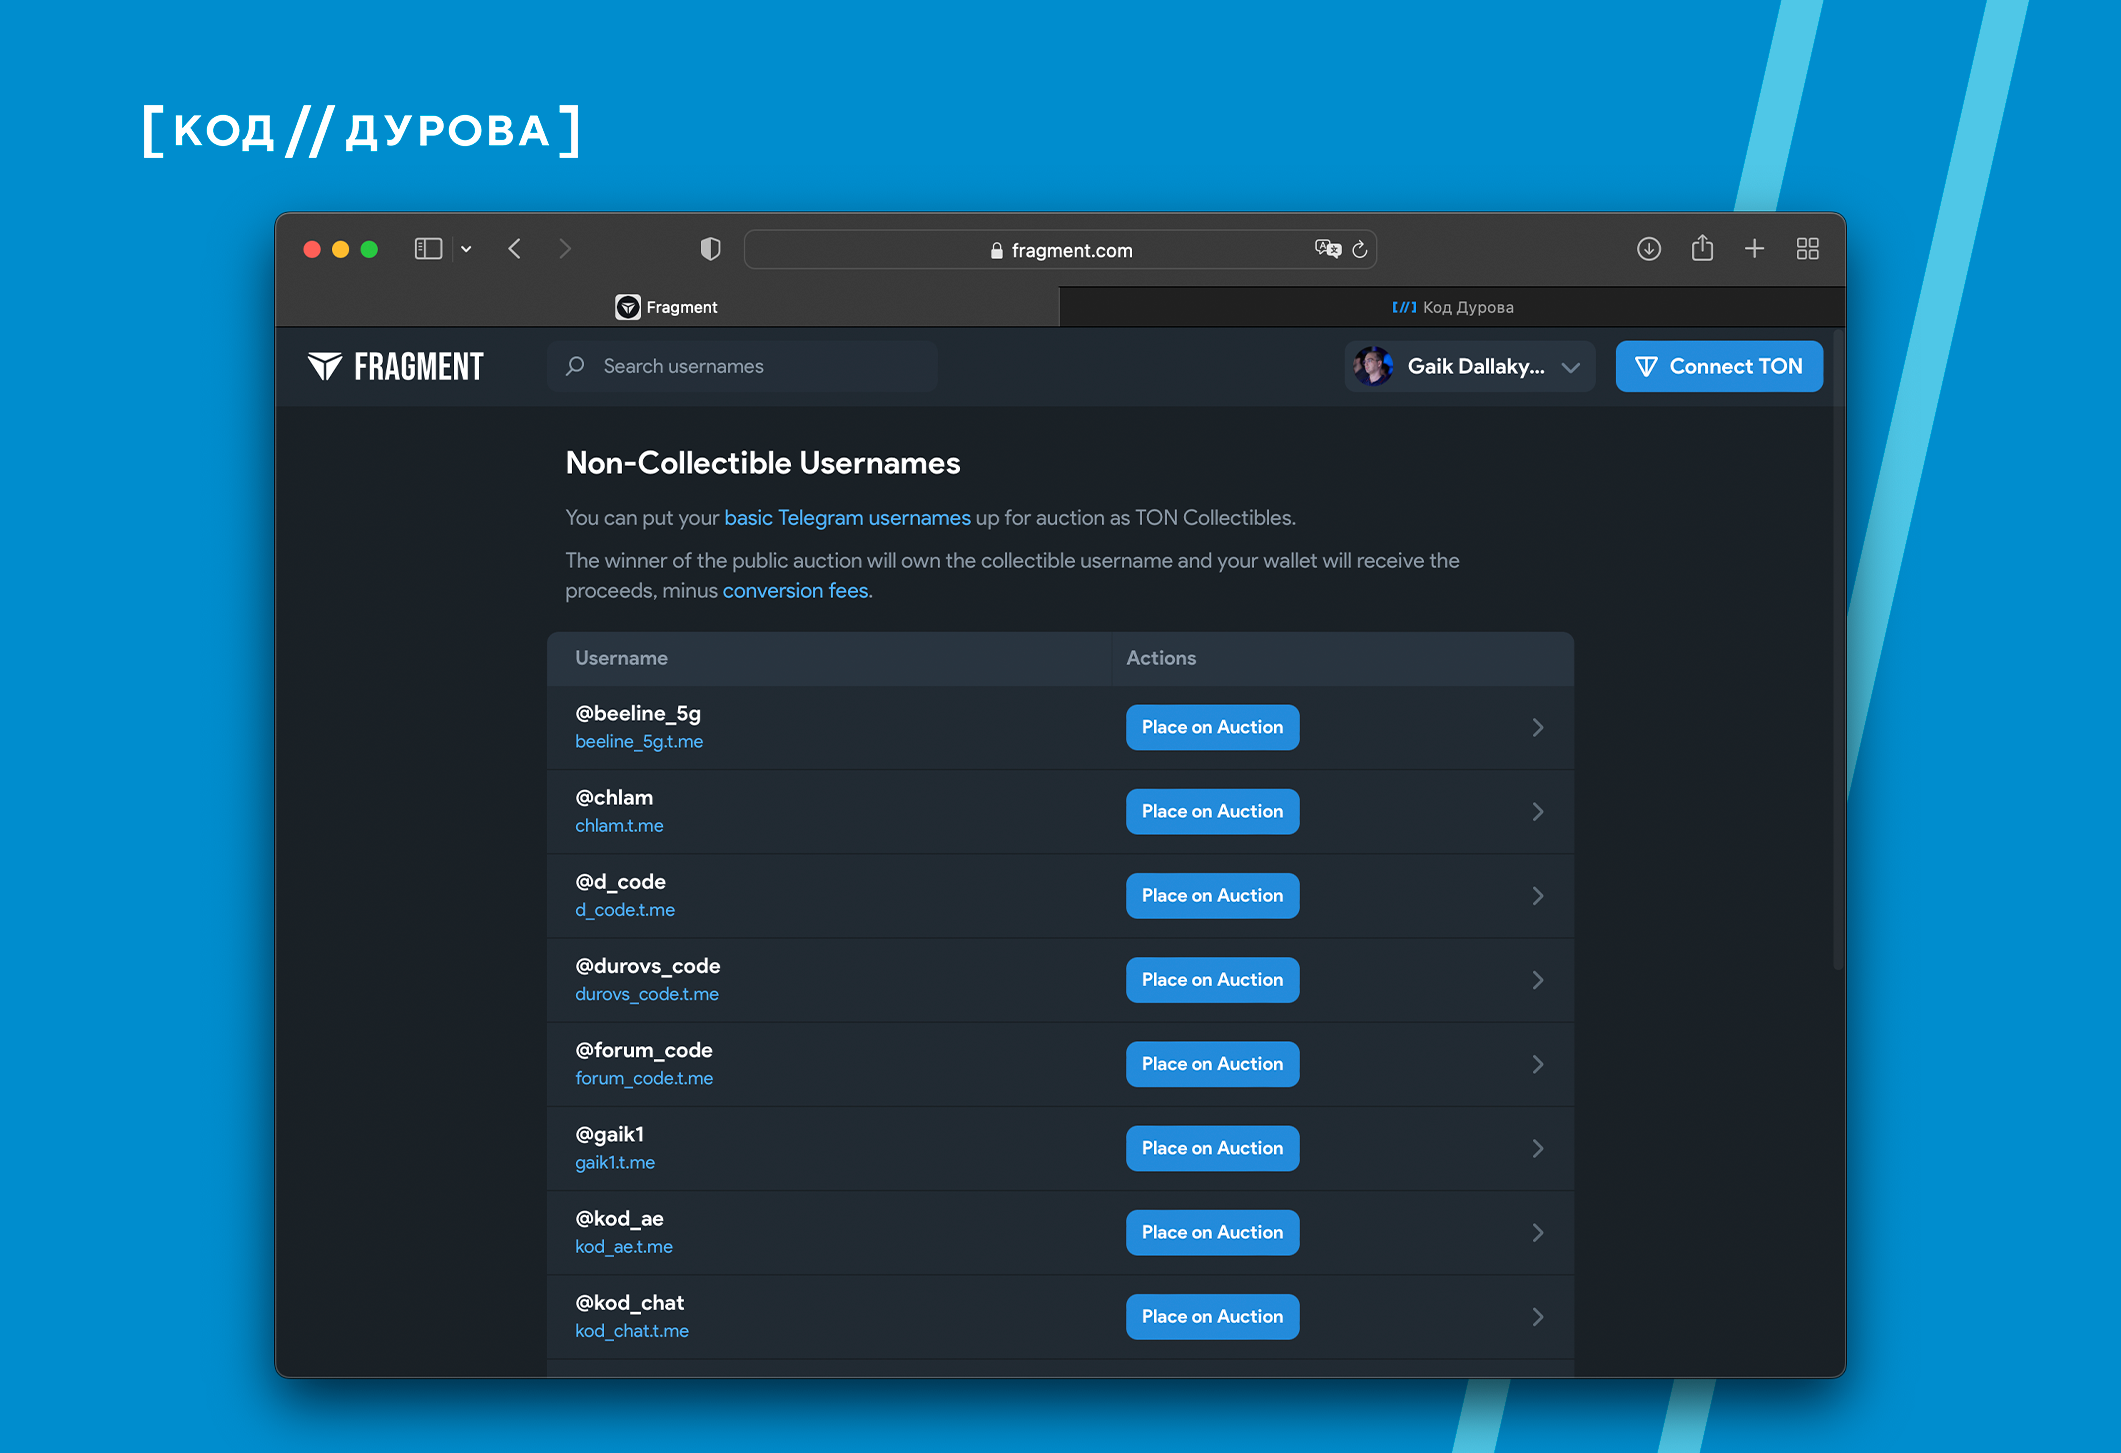The height and width of the screenshot is (1453, 2121).
Task: Place @forum_code on auction
Action: [1212, 1064]
